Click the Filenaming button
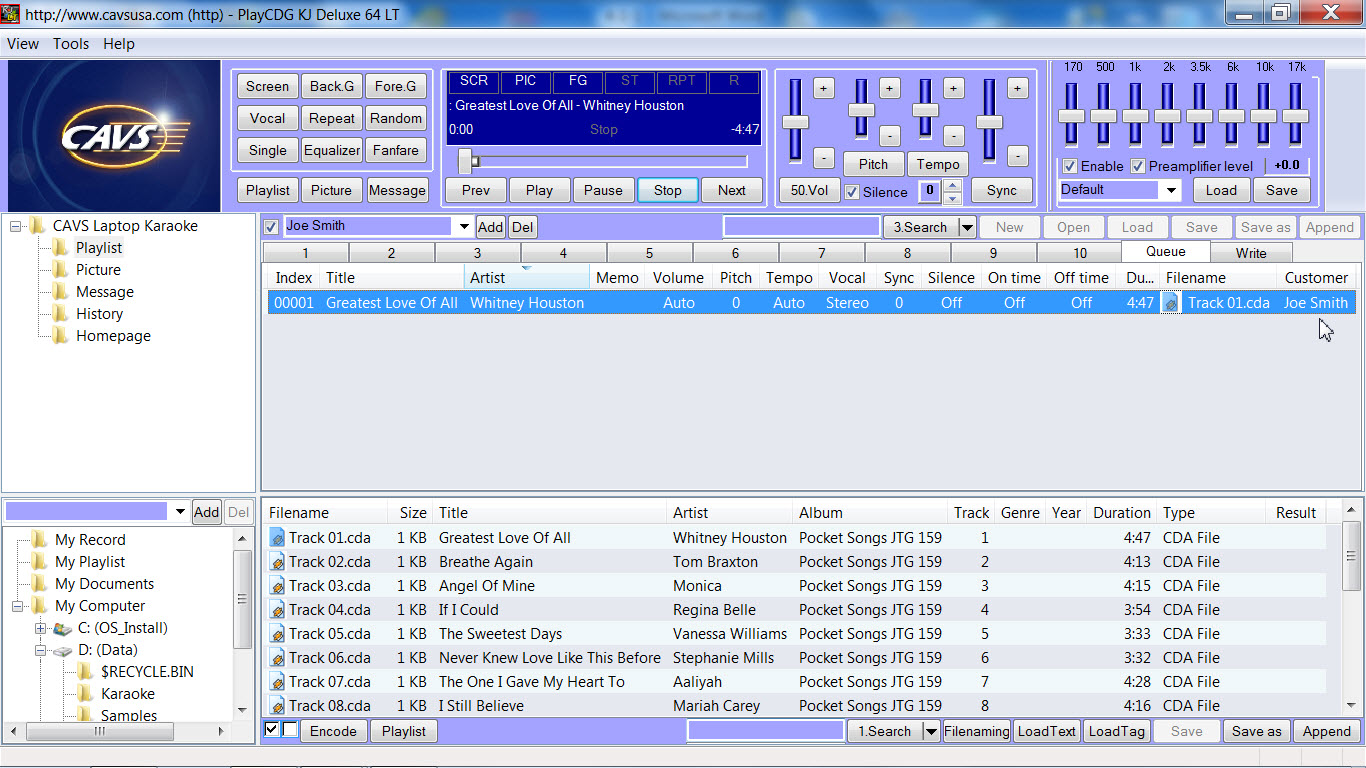This screenshot has height=768, width=1366. tap(976, 731)
